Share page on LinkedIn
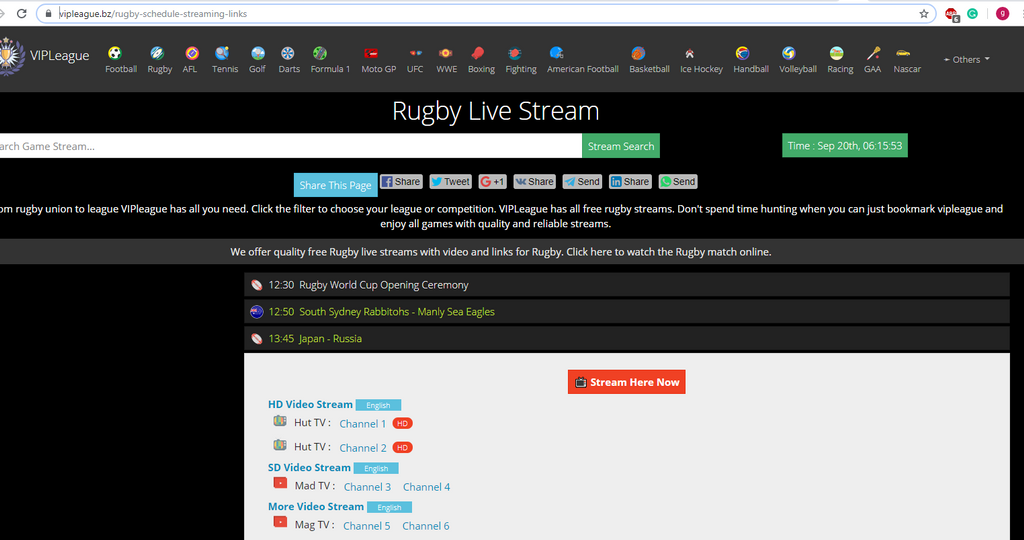 click(630, 182)
